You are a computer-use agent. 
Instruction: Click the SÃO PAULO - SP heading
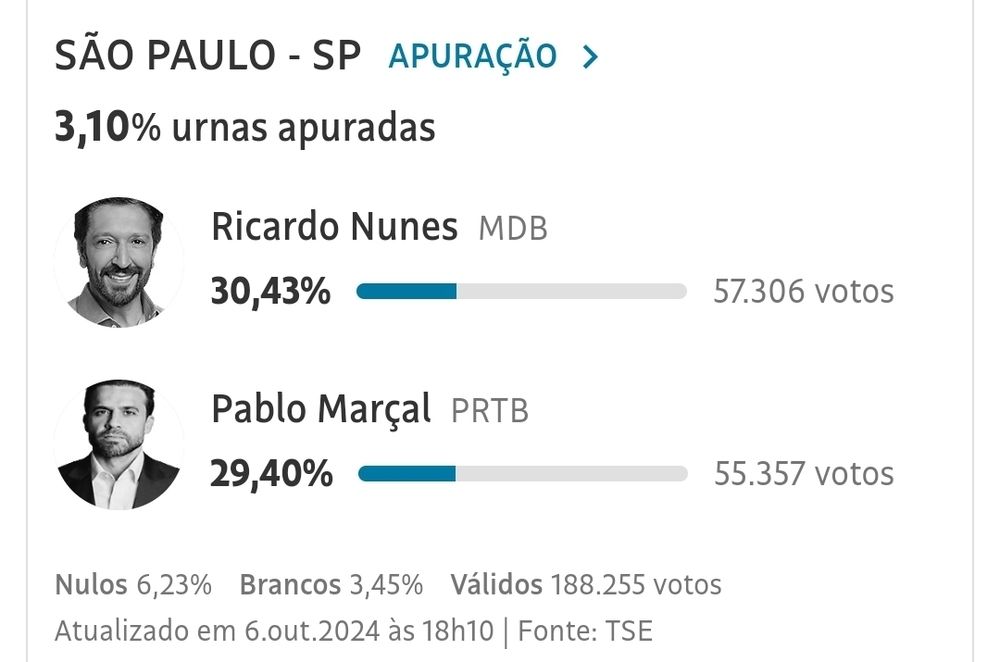(x=208, y=55)
